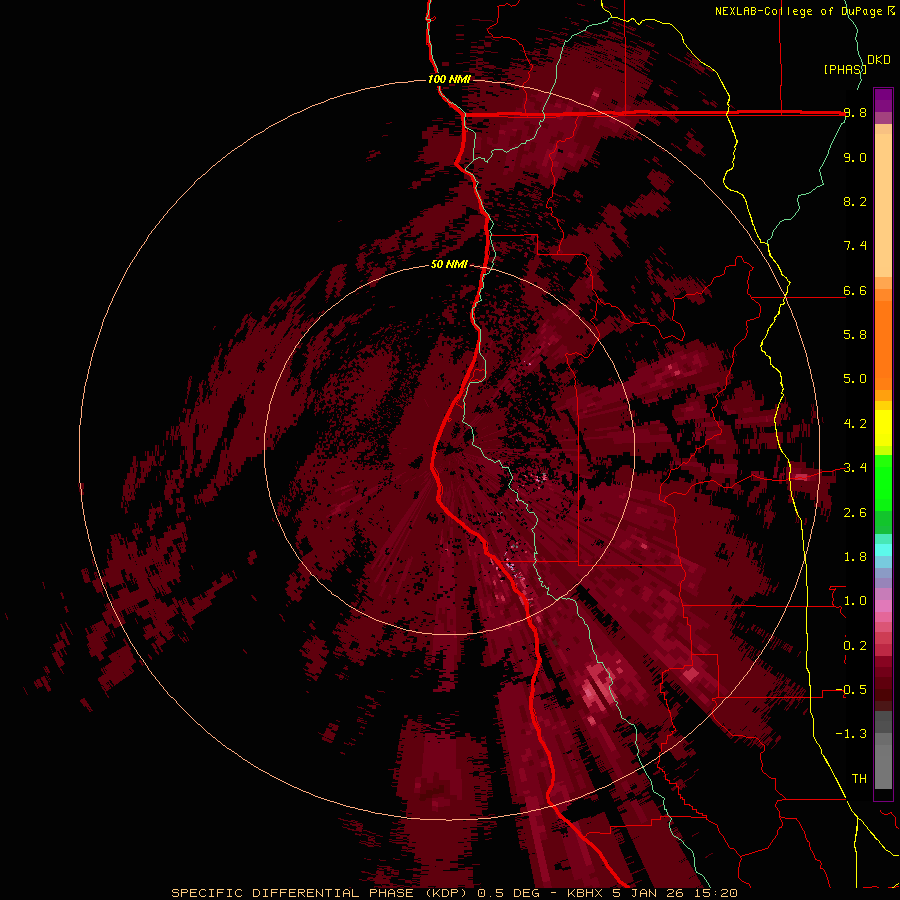
Task: Click the 4.2 scale value
Action: tap(855, 424)
